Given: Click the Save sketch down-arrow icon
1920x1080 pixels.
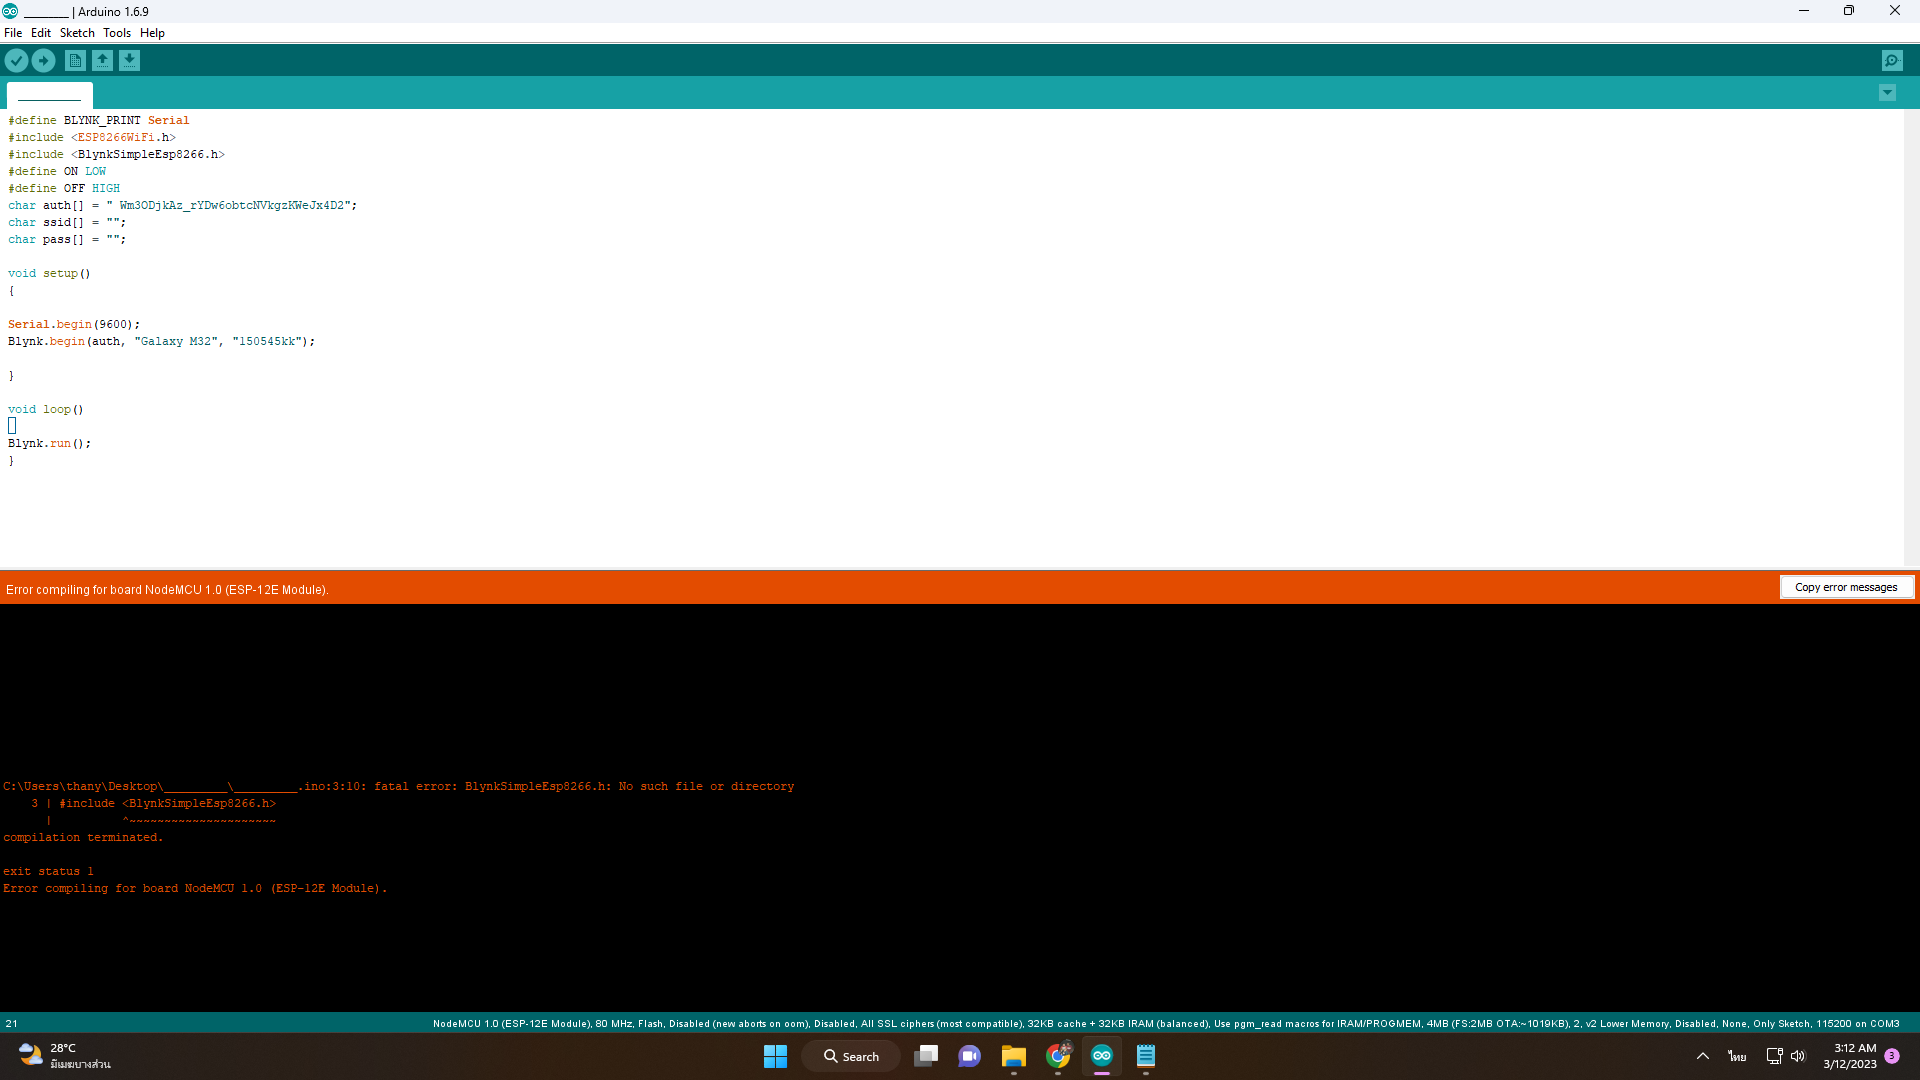Looking at the screenshot, I should pyautogui.click(x=129, y=61).
